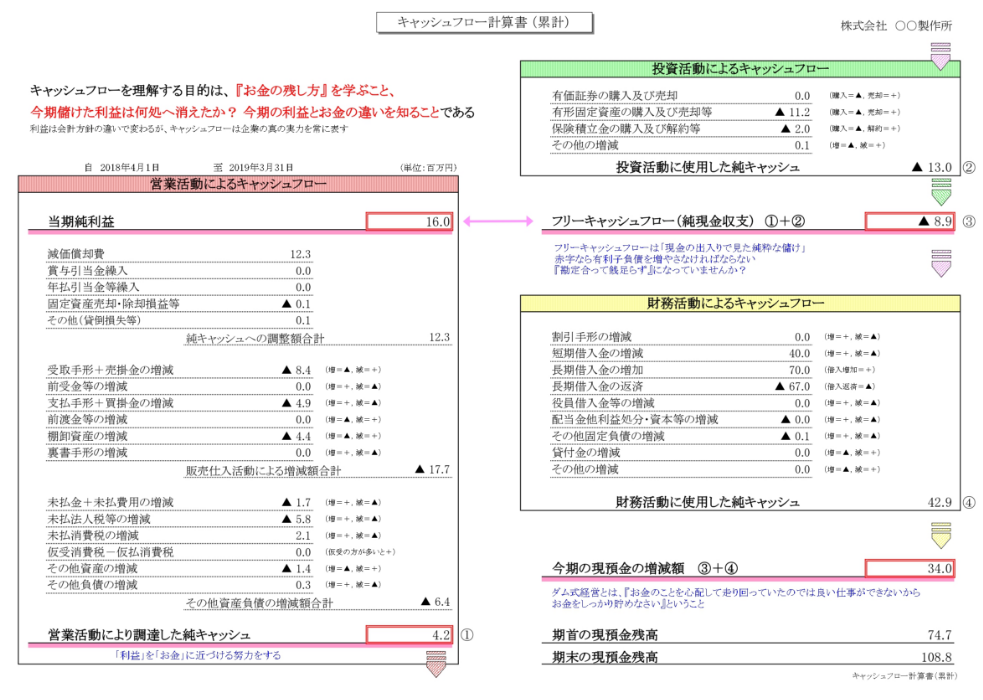The height and width of the screenshot is (700, 983).
Task: Select the ▲6.4 subtotal value
Action: tap(436, 602)
